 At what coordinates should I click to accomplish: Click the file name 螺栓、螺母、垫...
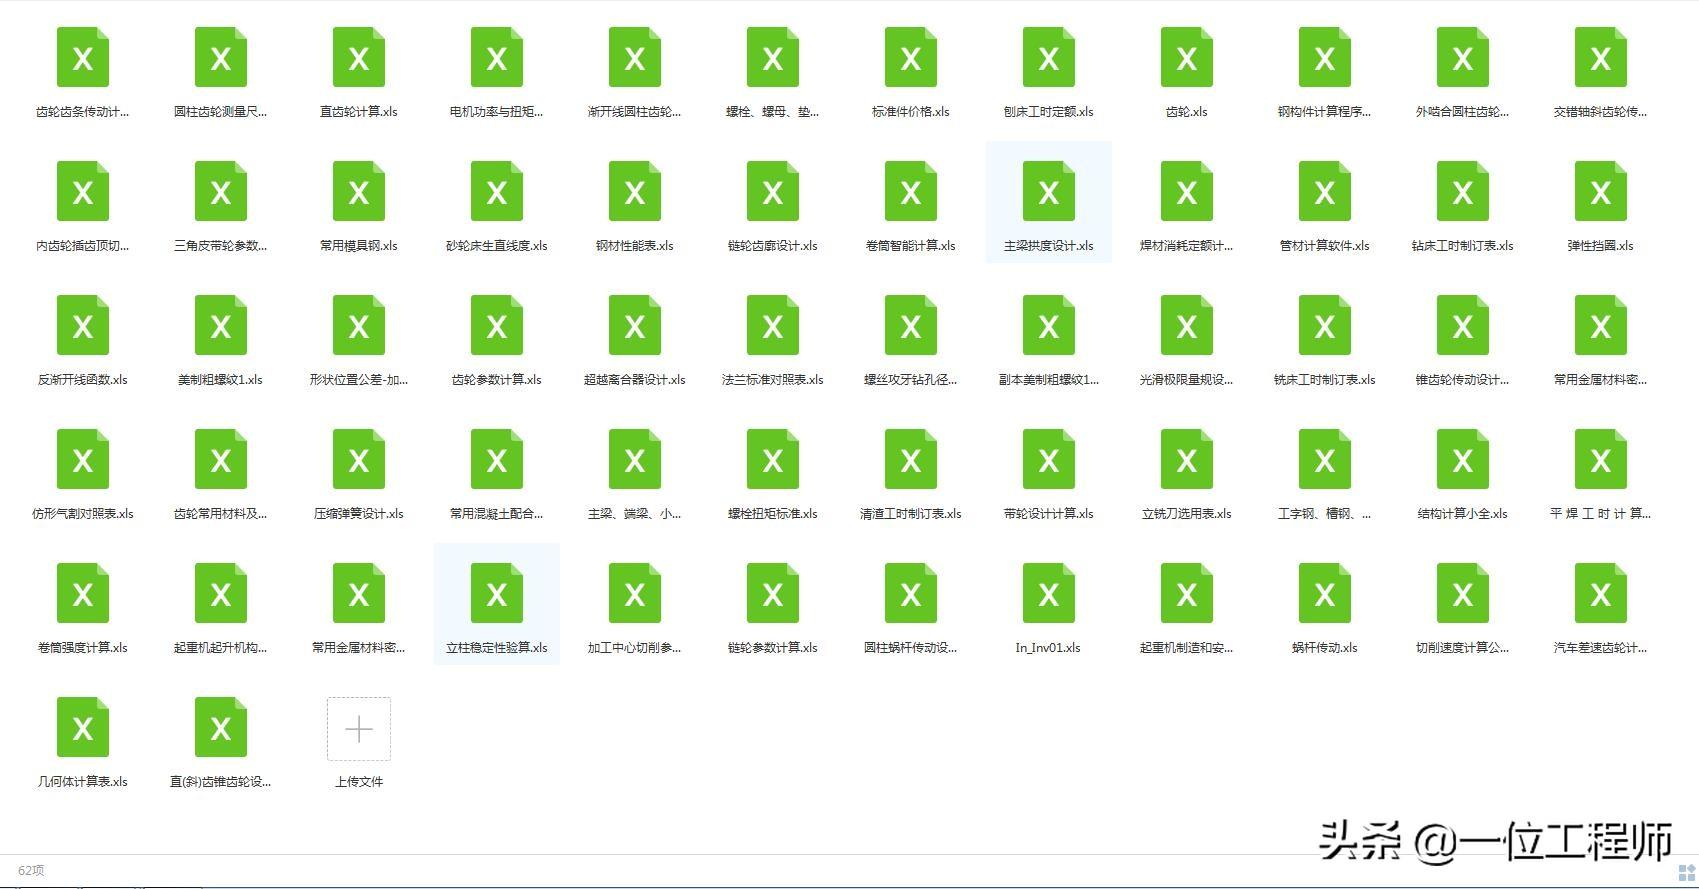(773, 112)
